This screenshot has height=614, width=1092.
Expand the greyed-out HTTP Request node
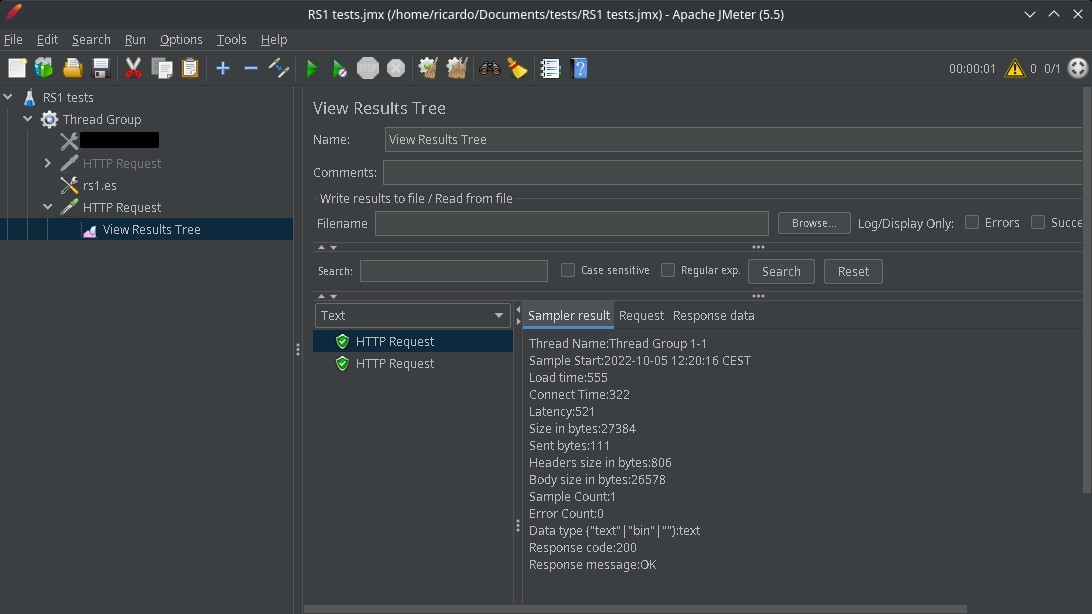click(x=47, y=164)
